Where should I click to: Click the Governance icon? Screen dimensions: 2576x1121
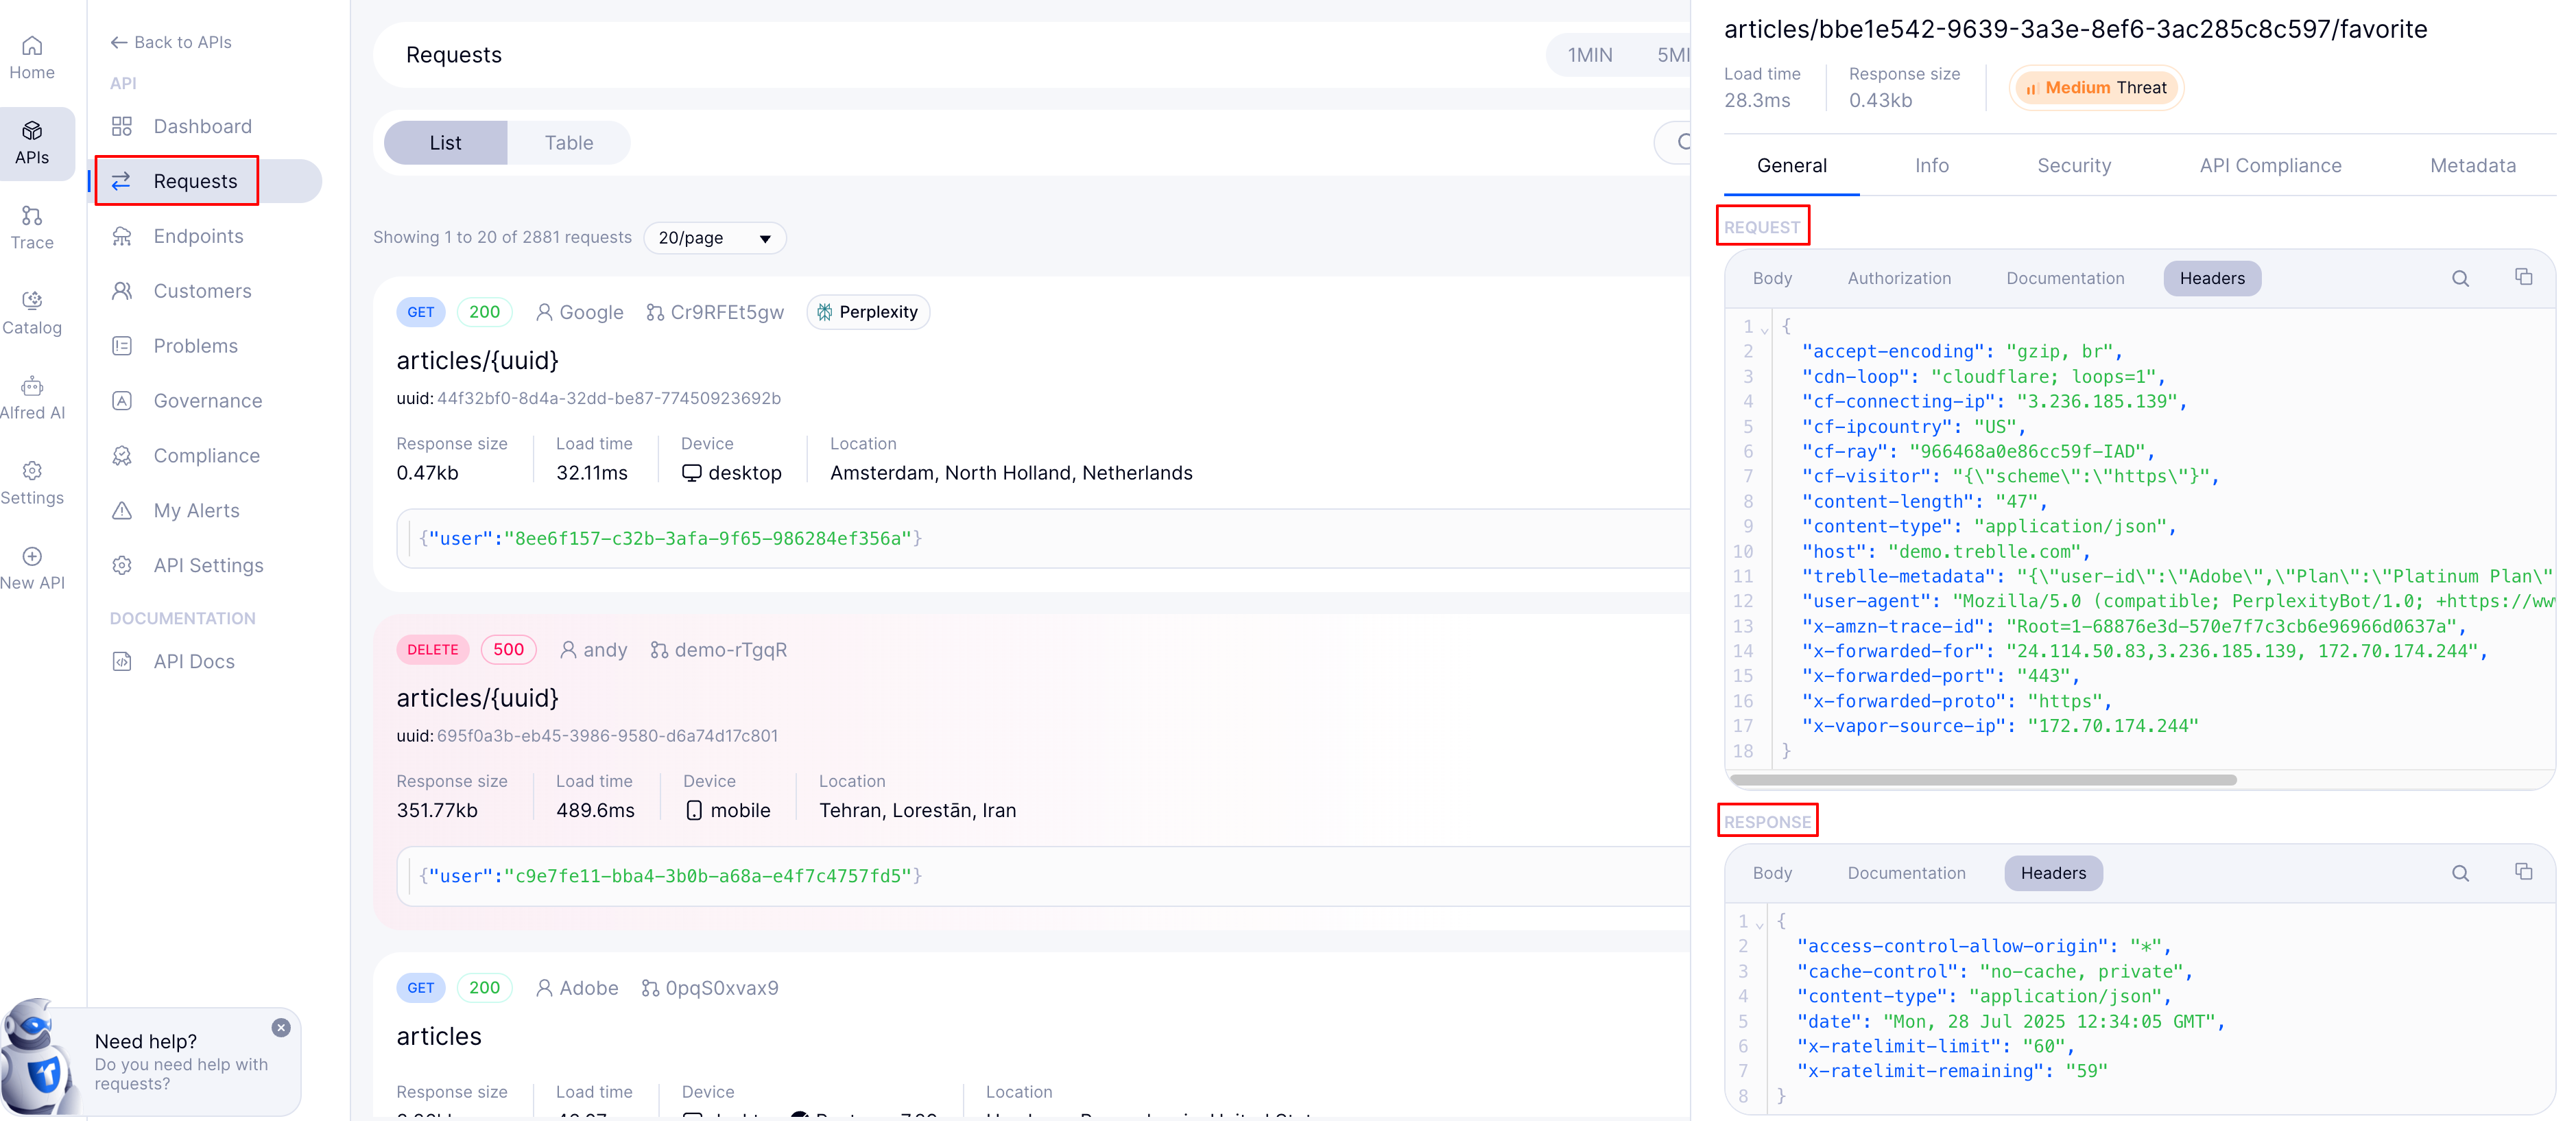pos(122,401)
